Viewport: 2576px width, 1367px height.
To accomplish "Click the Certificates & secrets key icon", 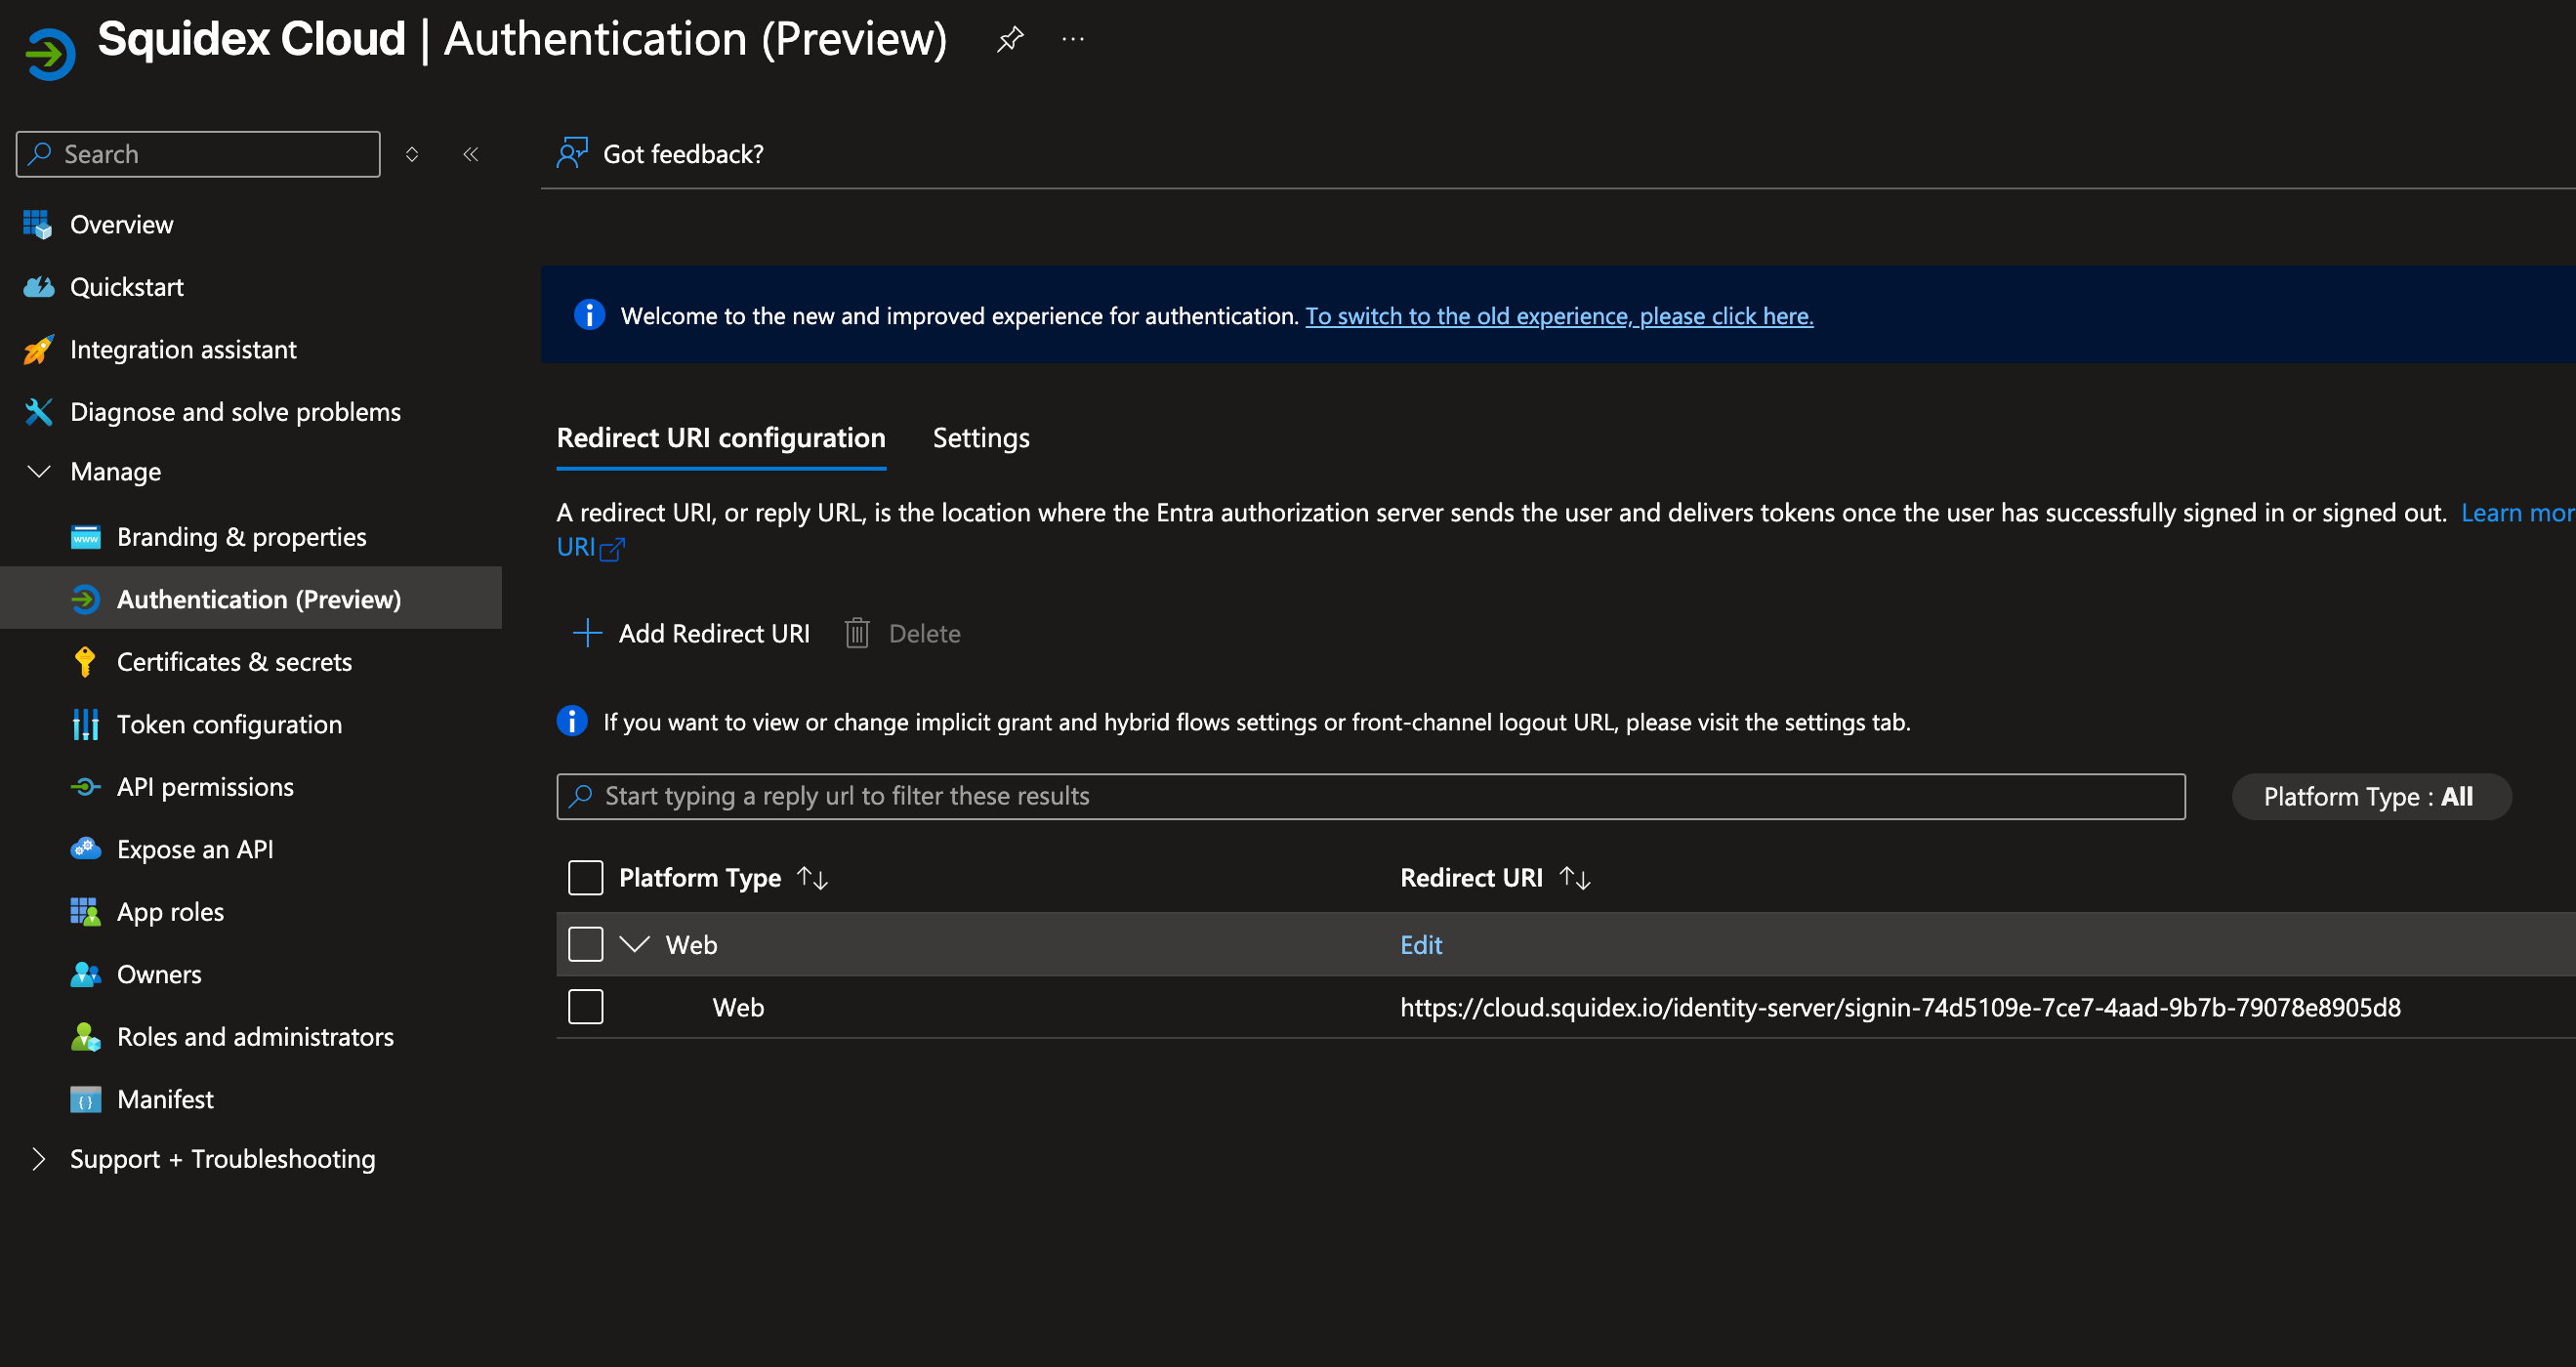I will (85, 662).
